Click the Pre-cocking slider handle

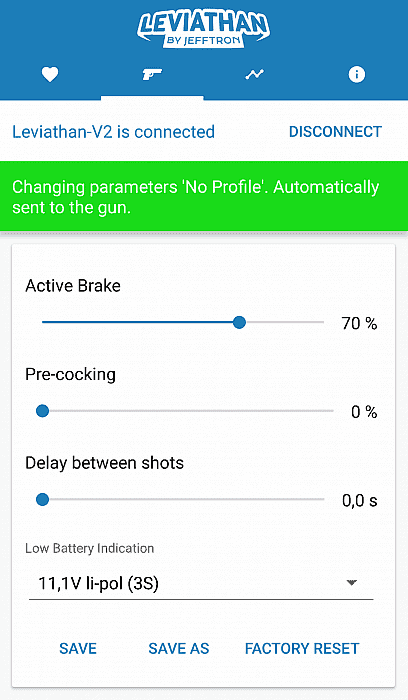pyautogui.click(x=42, y=411)
